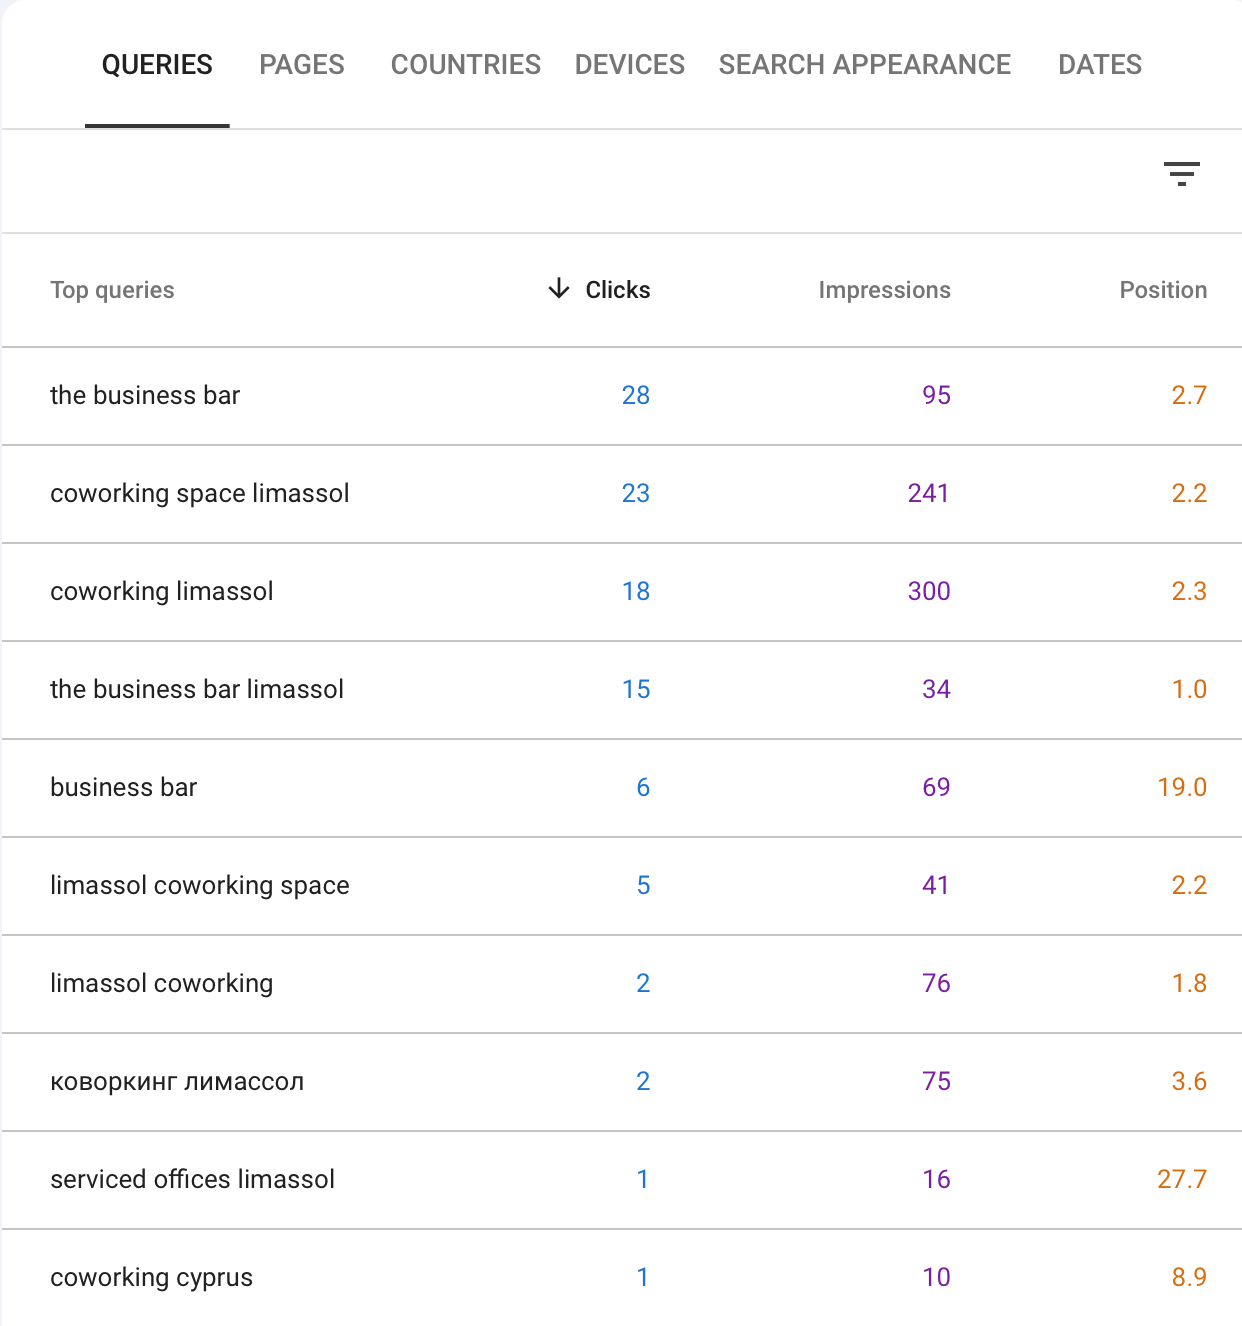1242x1326 pixels.
Task: Open the SEARCH APPEARANCE tab
Action: click(x=865, y=64)
